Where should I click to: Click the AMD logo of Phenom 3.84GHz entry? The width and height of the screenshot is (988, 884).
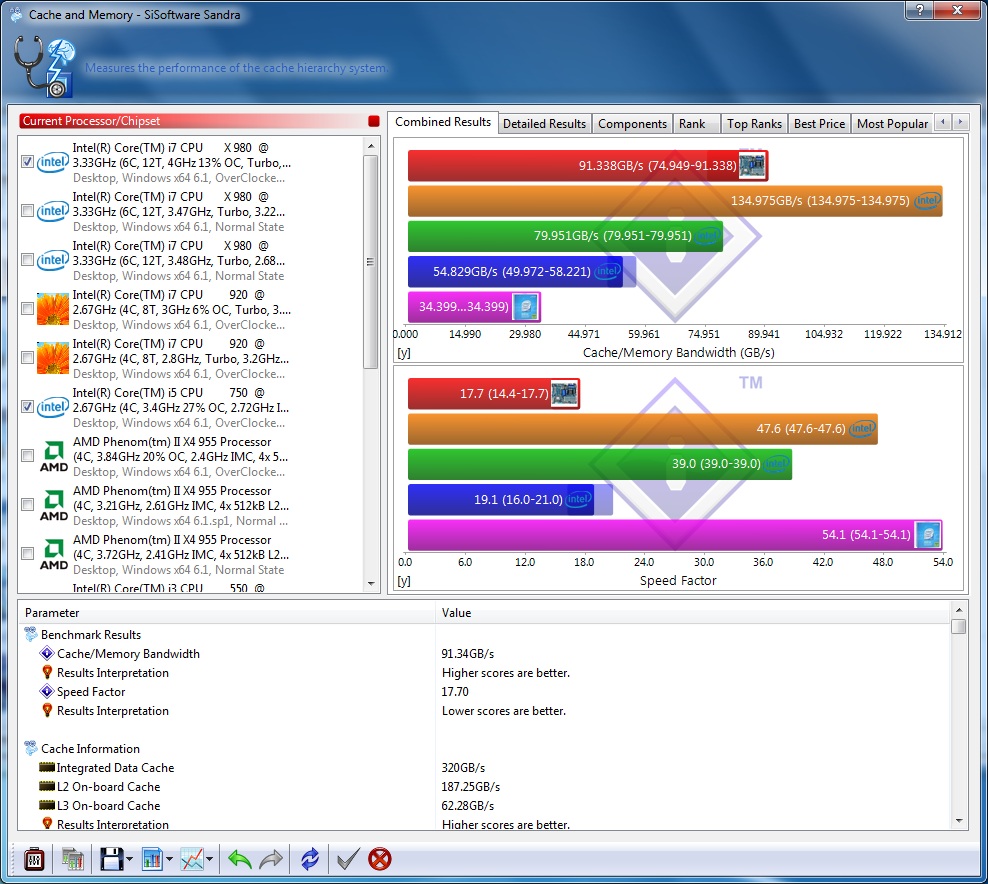pyautogui.click(x=54, y=457)
